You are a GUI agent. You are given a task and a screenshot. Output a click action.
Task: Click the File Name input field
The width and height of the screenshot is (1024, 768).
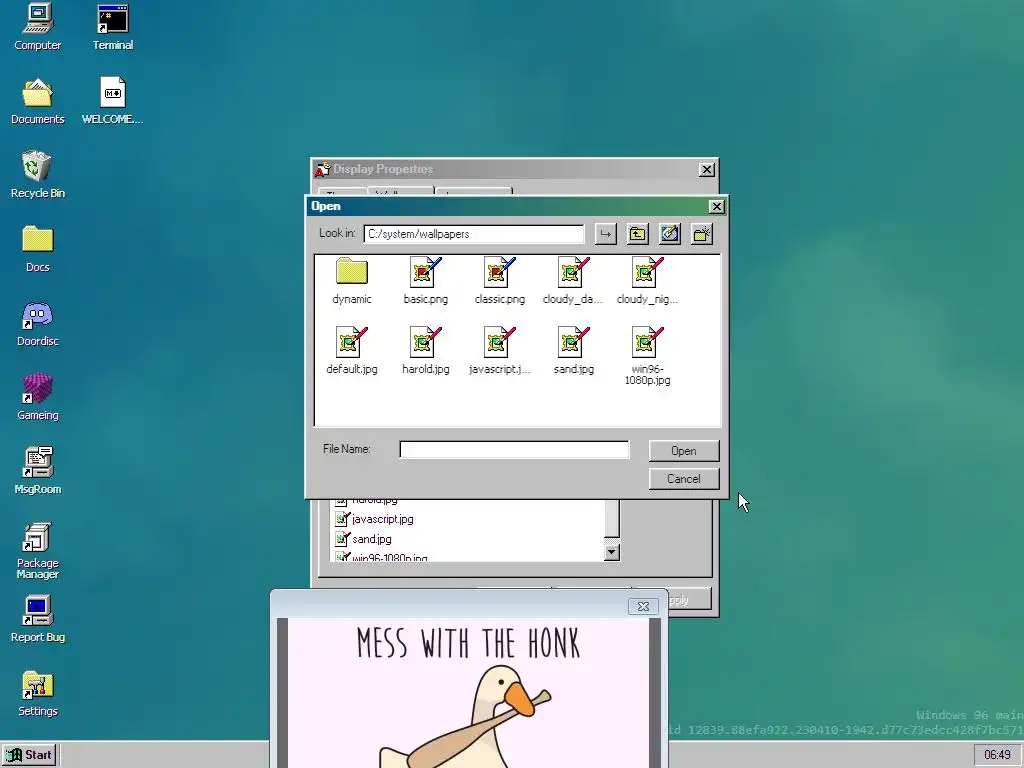[x=514, y=449]
